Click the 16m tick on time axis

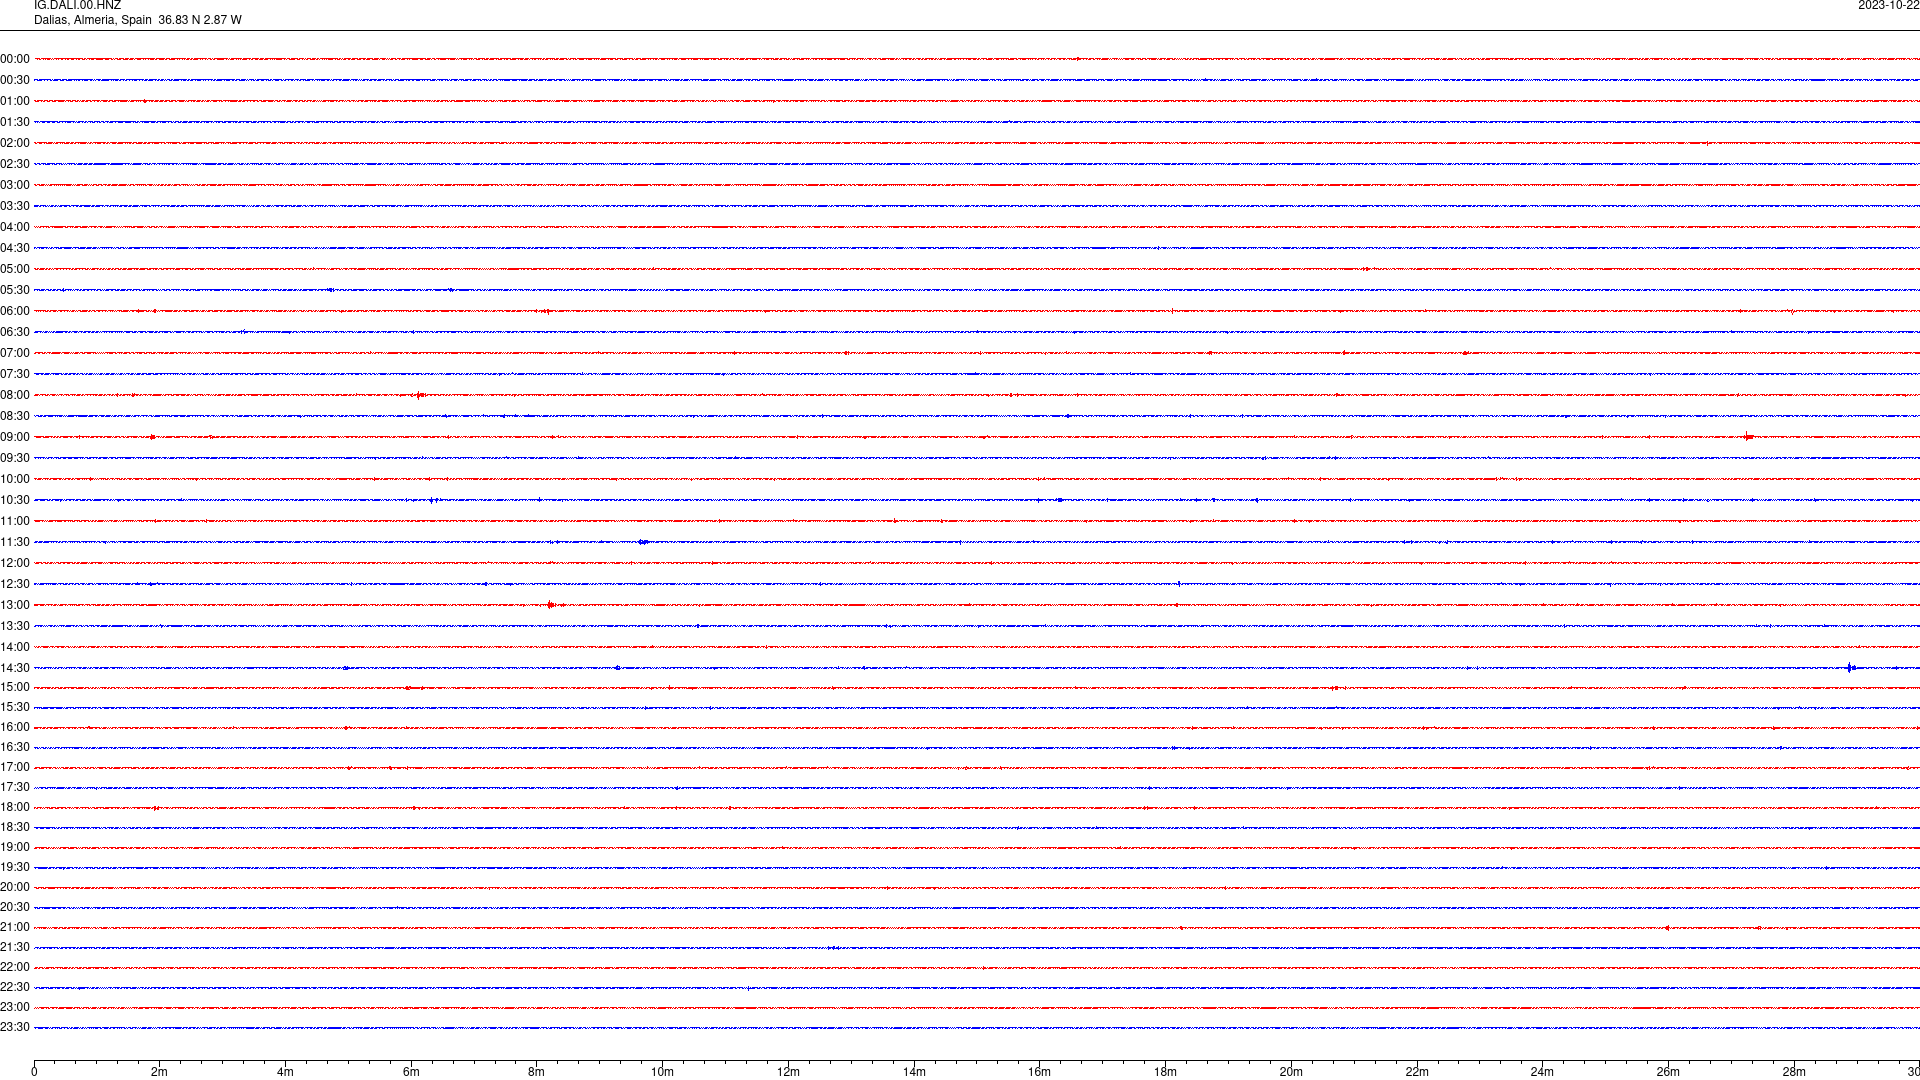pyautogui.click(x=1040, y=1072)
